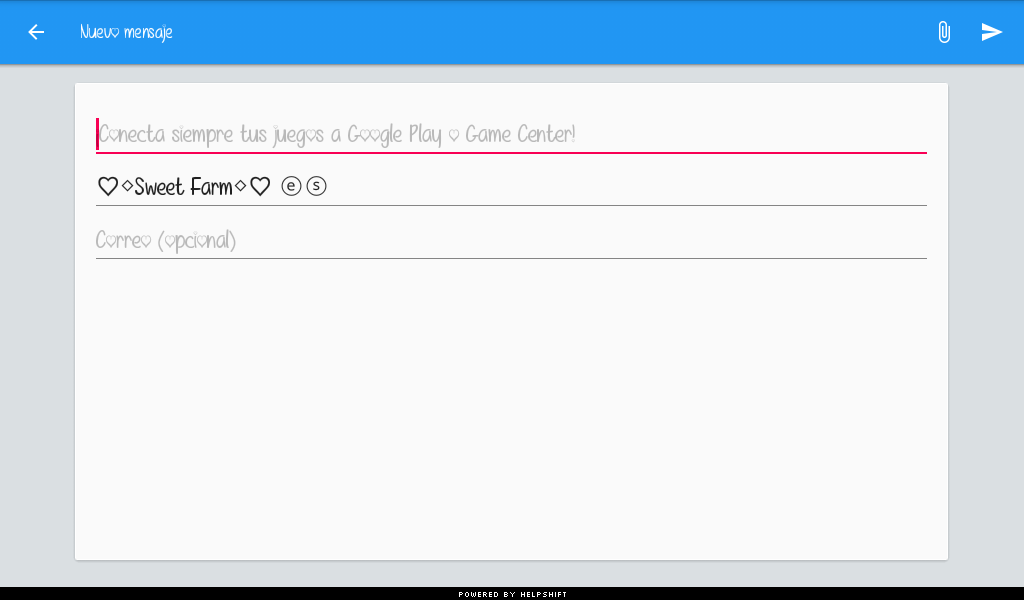Click the circled s character in name field
This screenshot has height=600, width=1024.
click(x=316, y=186)
